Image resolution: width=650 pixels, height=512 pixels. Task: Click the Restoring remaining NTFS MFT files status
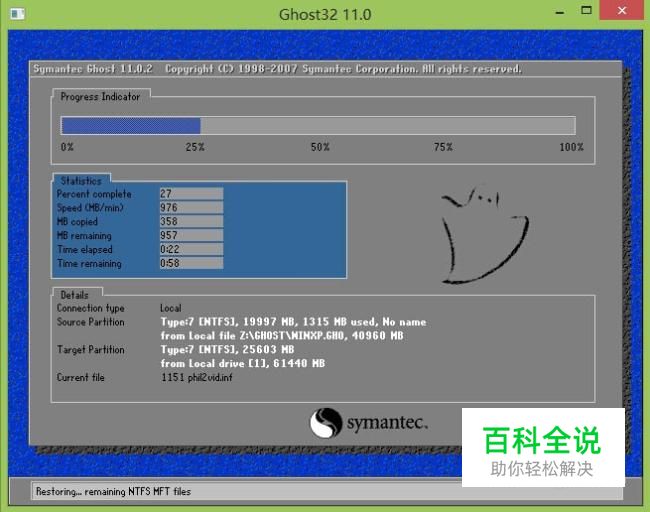click(x=113, y=492)
